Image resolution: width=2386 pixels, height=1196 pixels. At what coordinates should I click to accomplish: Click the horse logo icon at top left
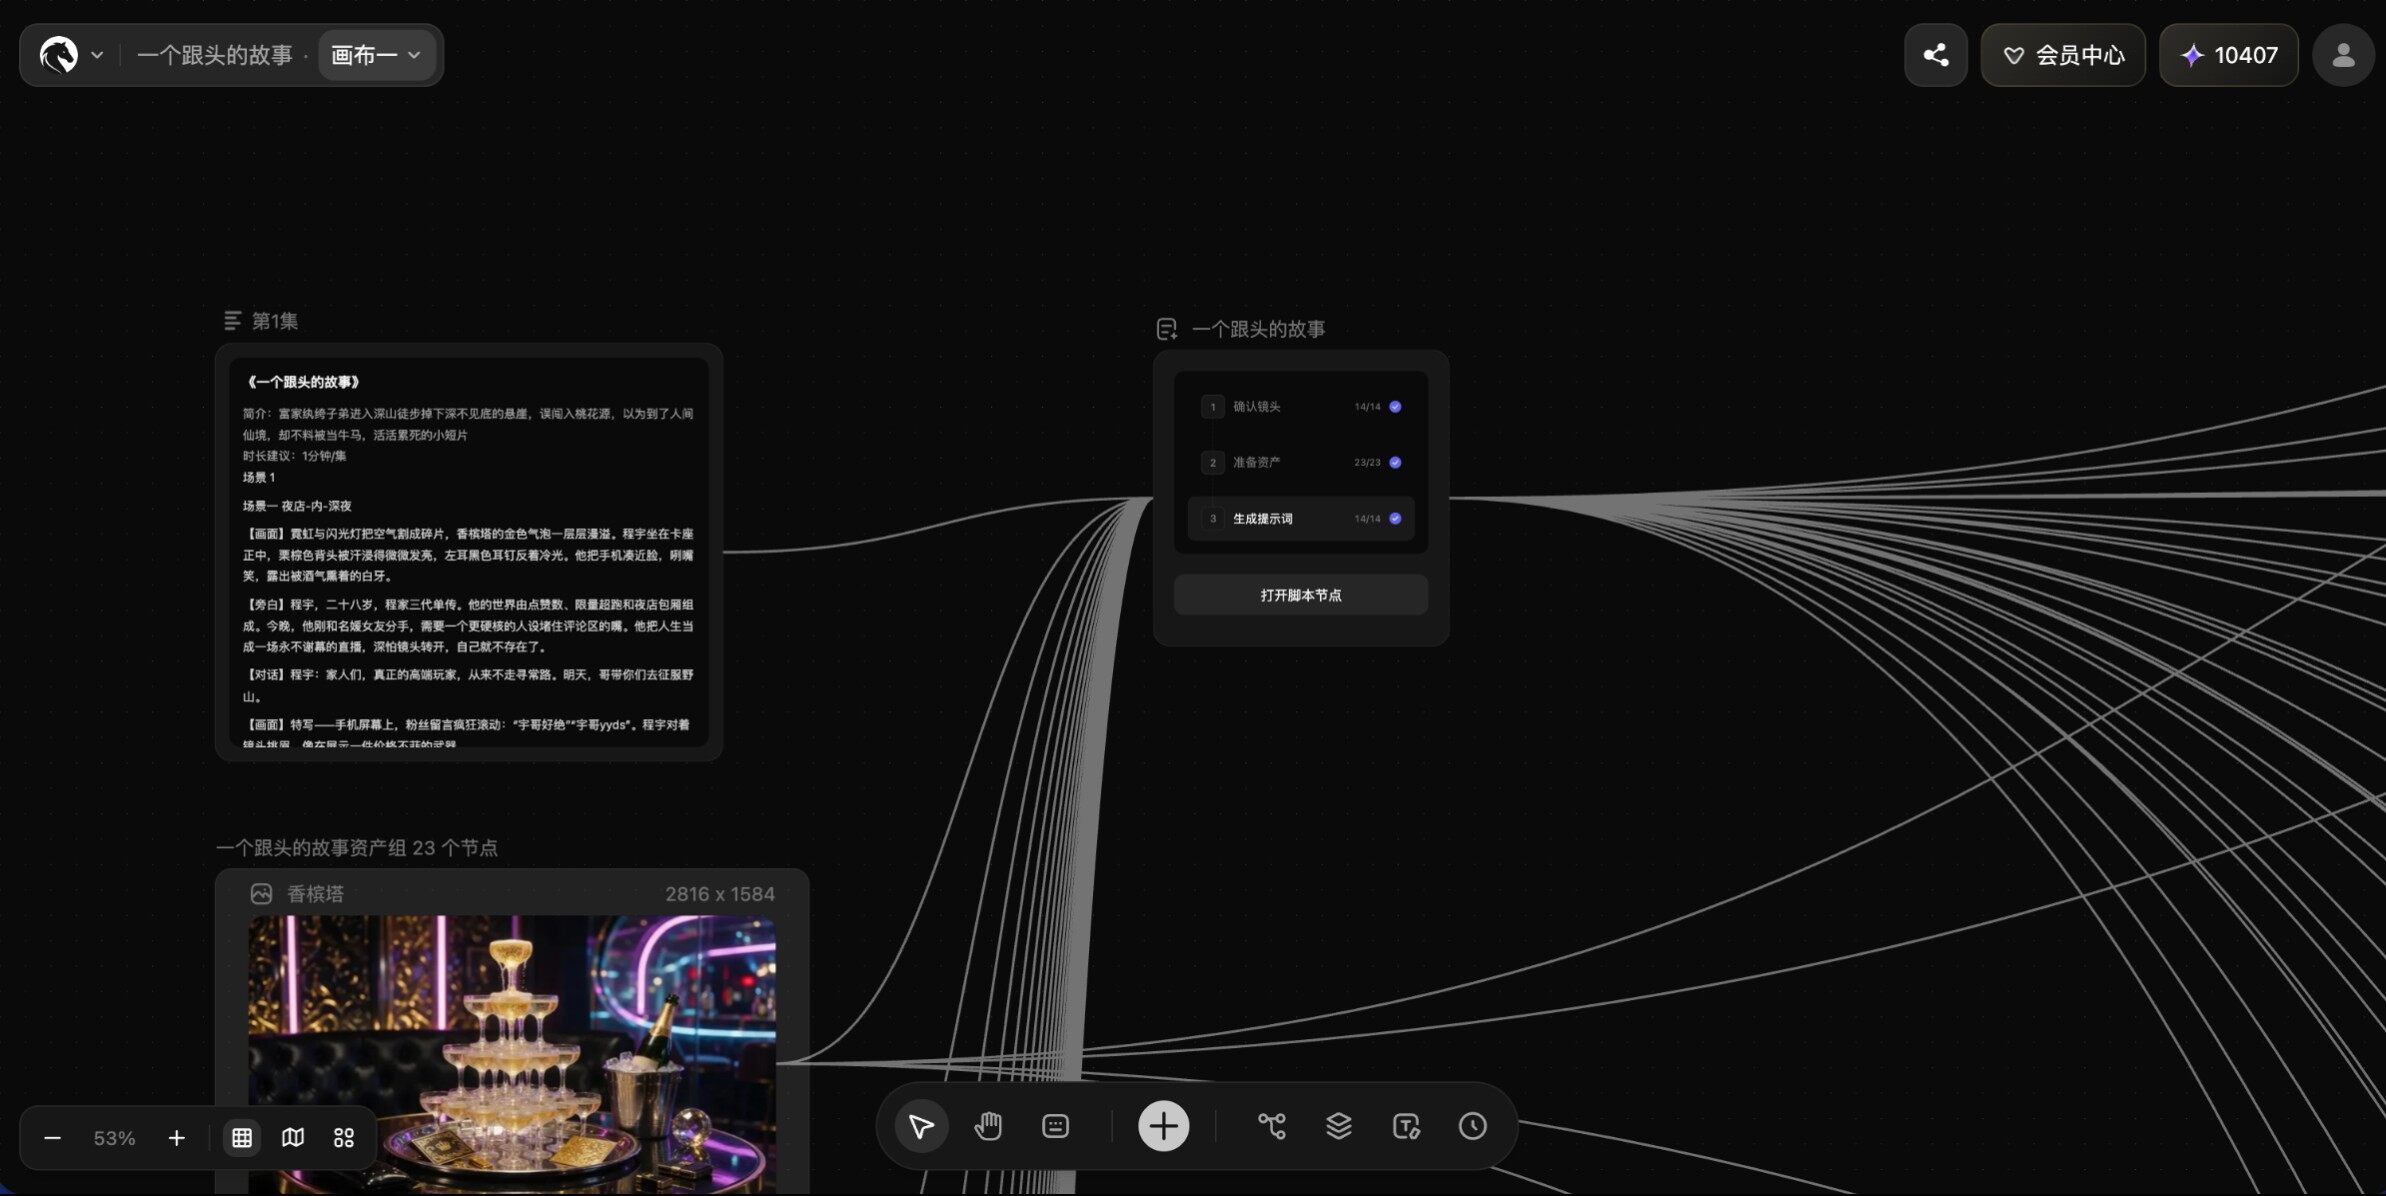pyautogui.click(x=58, y=55)
